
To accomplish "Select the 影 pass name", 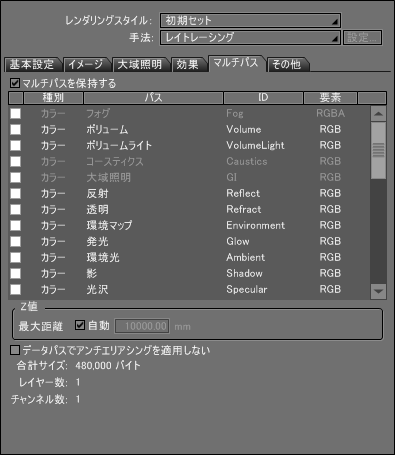I will (x=92, y=273).
